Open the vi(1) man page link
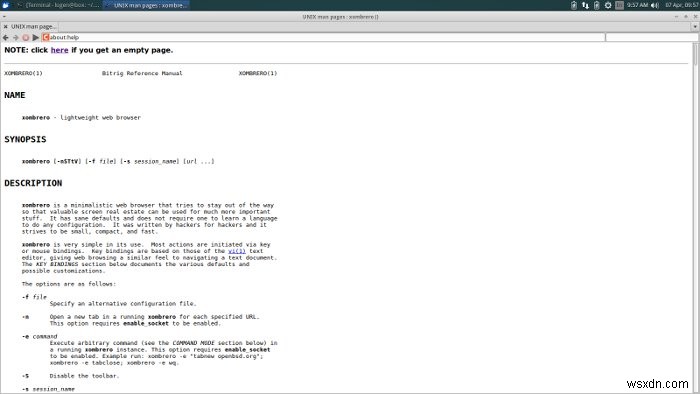This screenshot has height=394, width=700. (237, 251)
